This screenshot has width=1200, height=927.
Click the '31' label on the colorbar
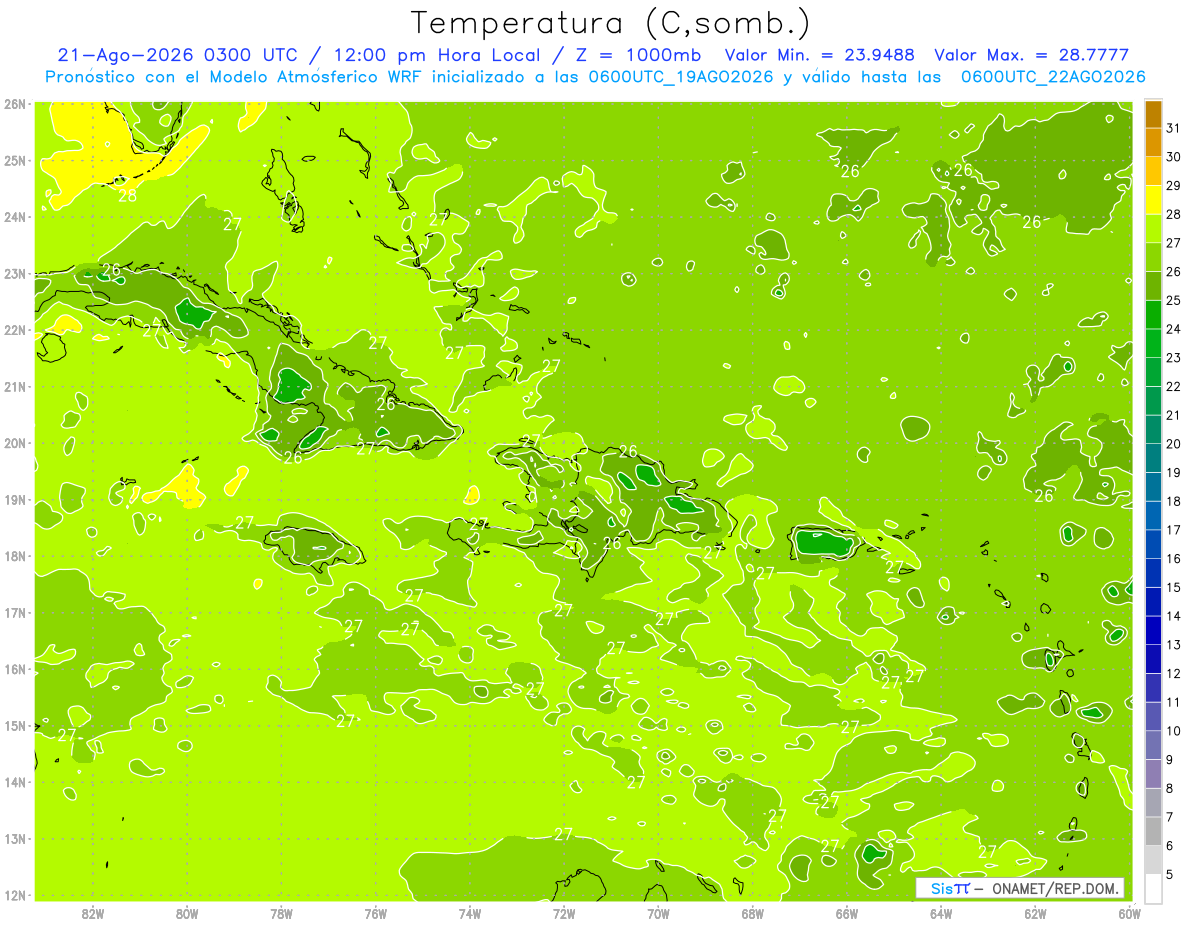[1174, 128]
